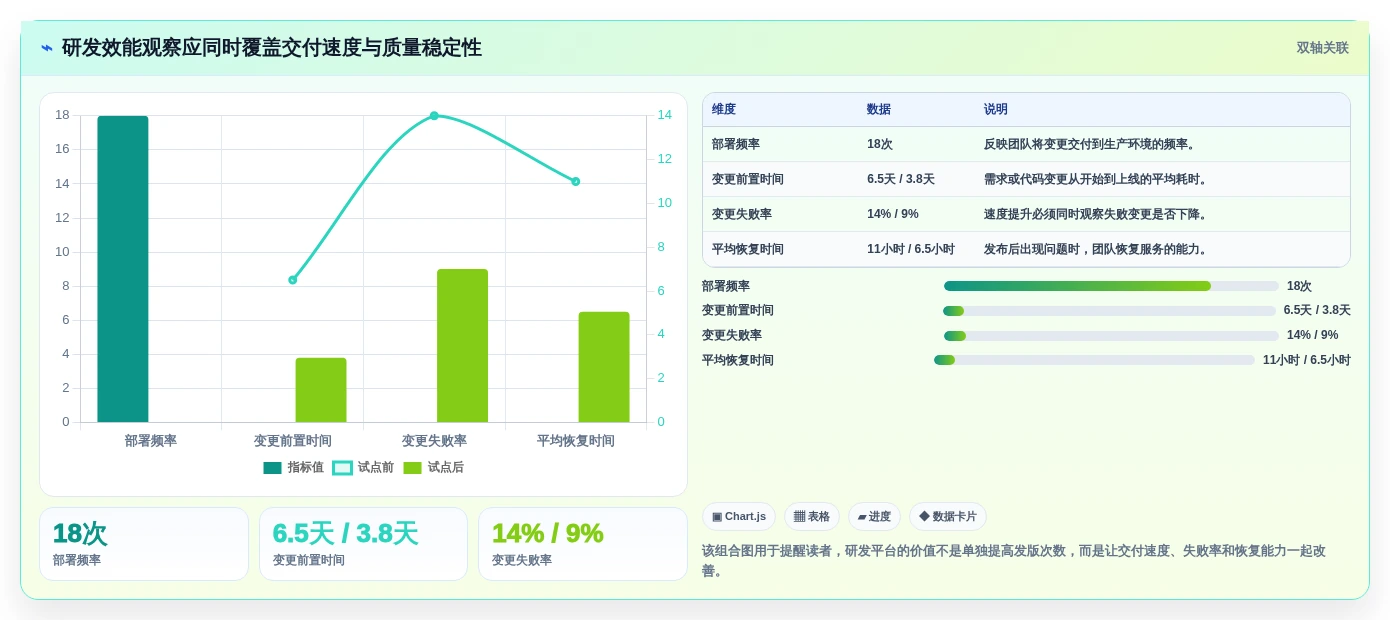Click the line point above 变更失败率
This screenshot has height=620, width=1390.
pos(434,116)
